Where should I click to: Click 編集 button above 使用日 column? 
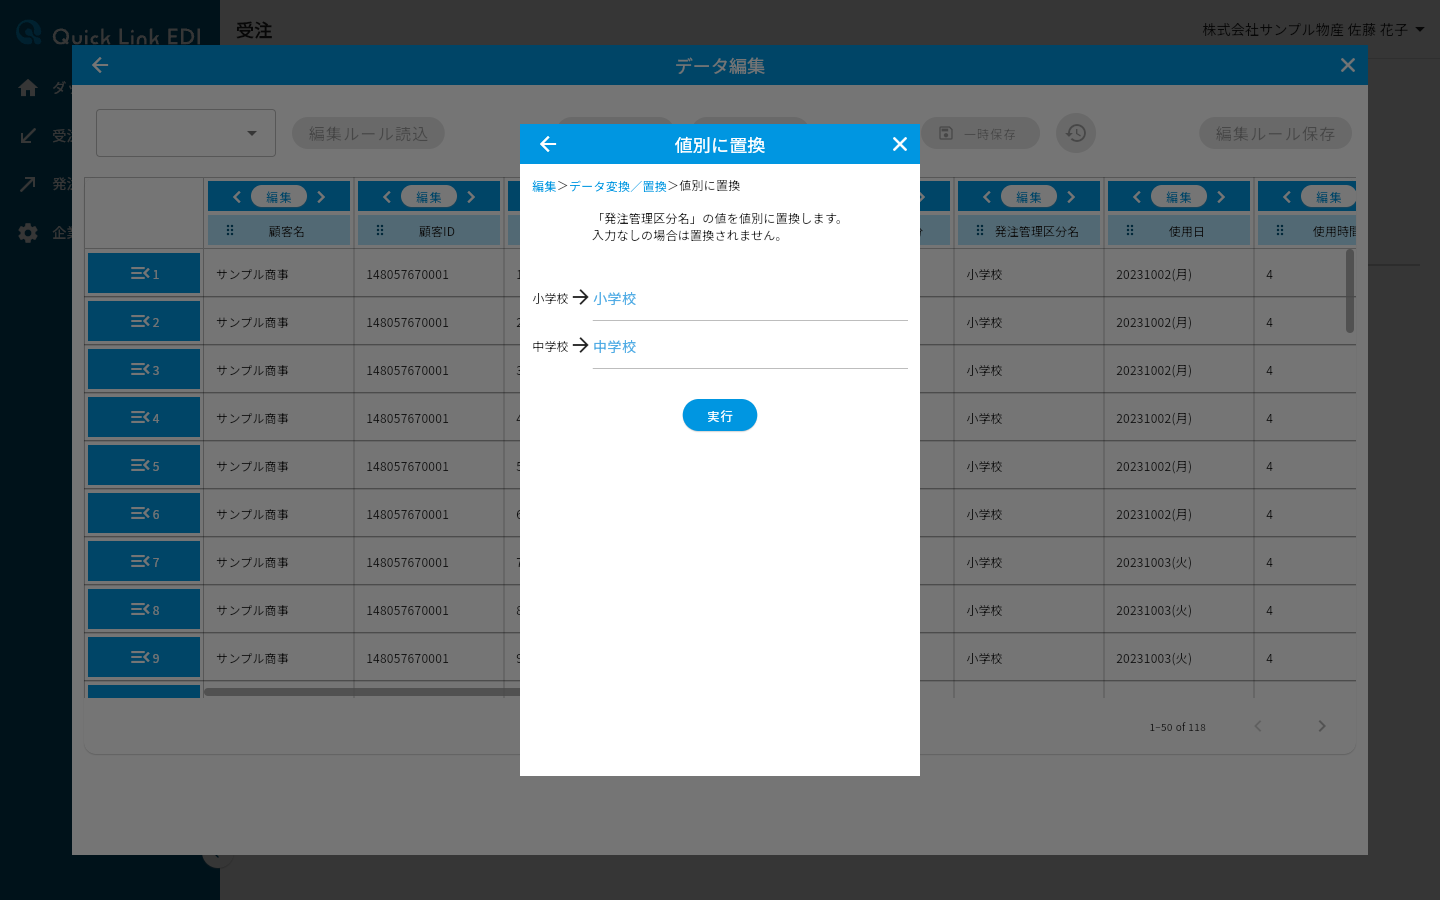1179,197
